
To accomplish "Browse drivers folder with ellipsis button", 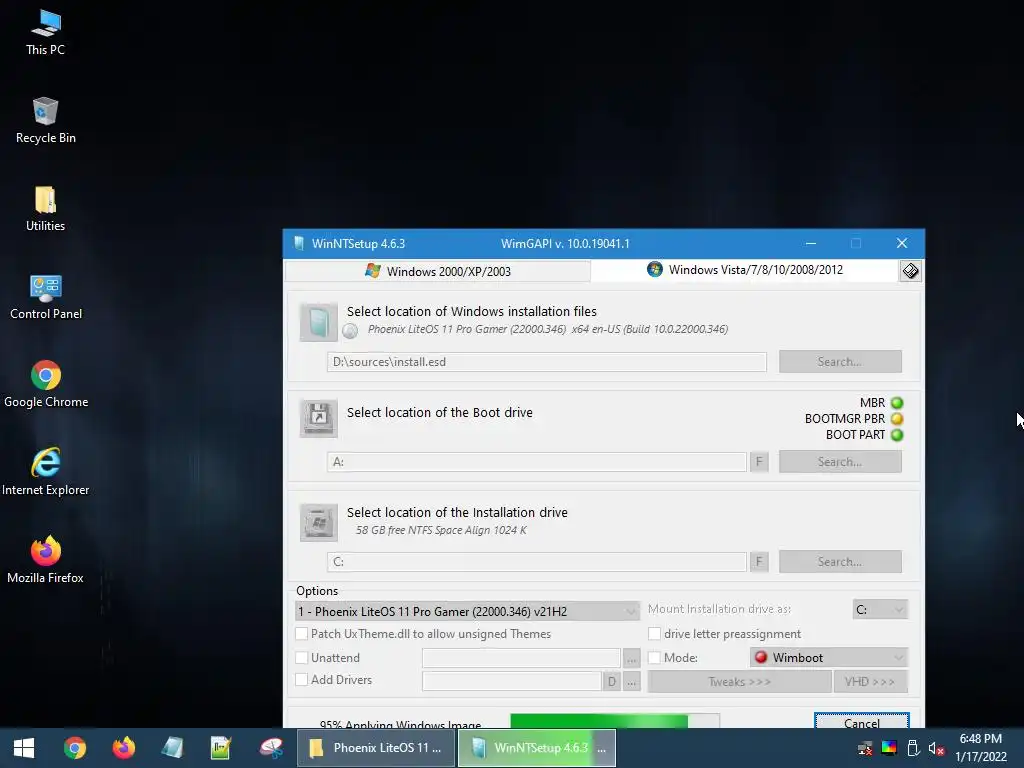I will click(631, 682).
